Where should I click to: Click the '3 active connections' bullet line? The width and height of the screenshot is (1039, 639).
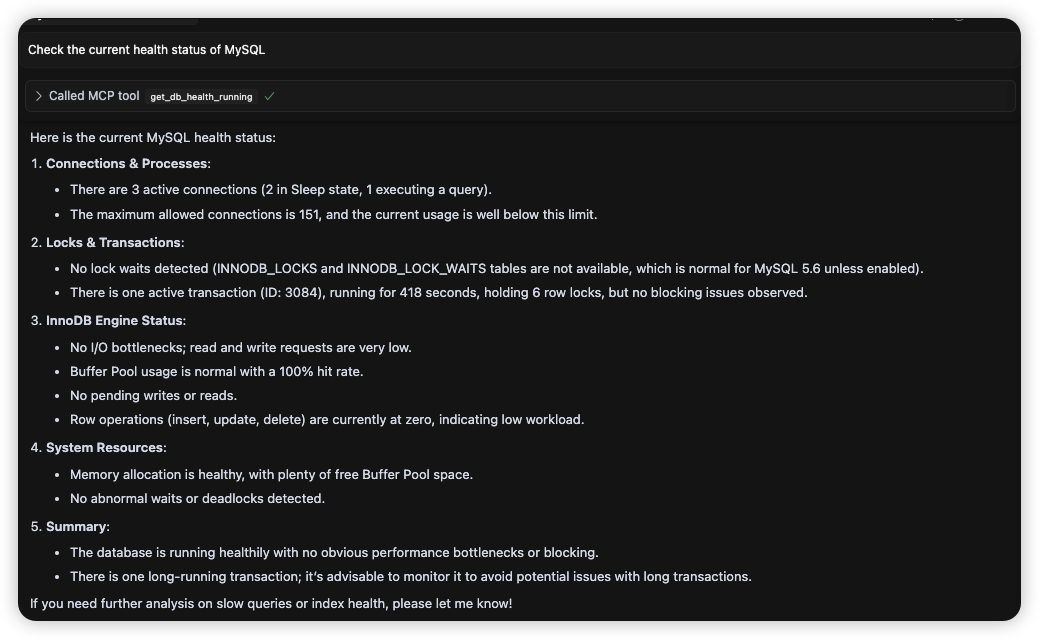[x=280, y=189]
